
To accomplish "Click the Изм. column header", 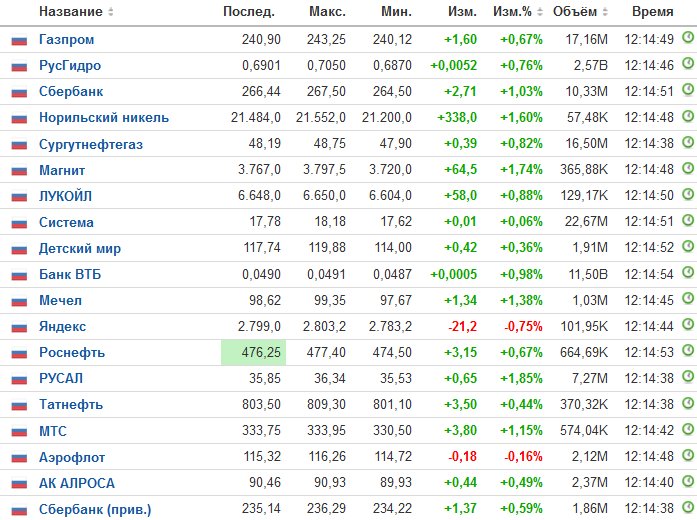I will [x=462, y=12].
